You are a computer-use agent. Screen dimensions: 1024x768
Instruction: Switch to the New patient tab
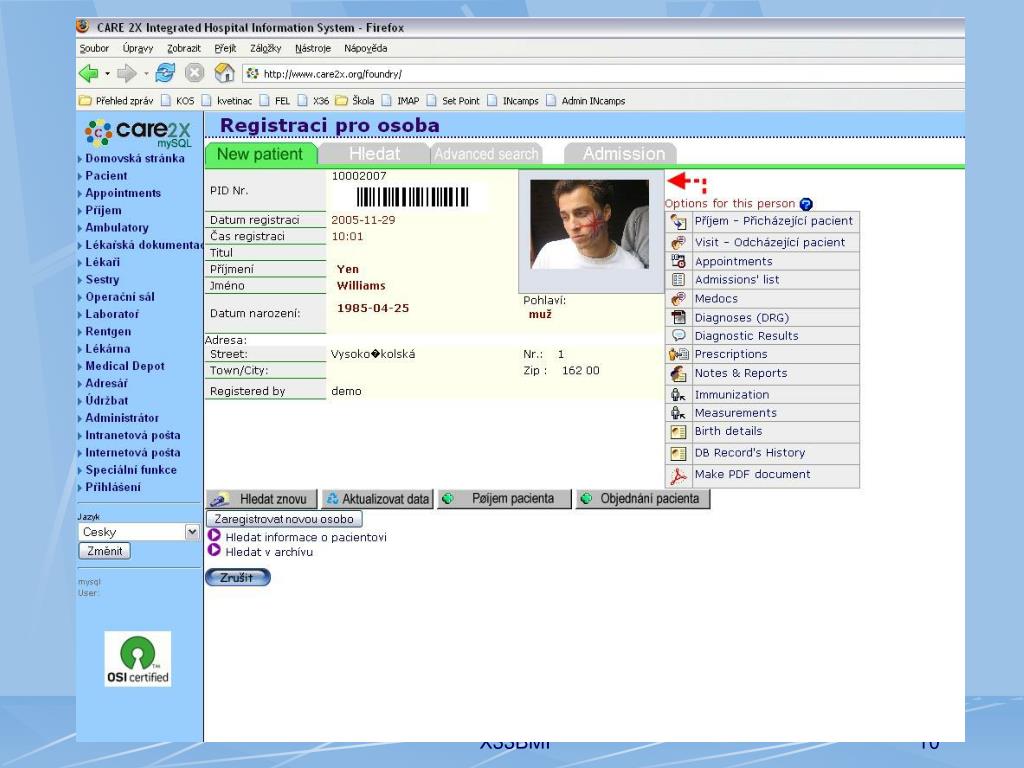point(261,154)
